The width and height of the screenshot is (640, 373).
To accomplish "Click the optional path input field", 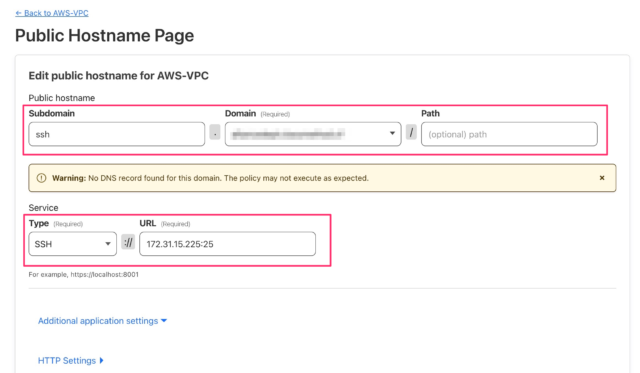I will tap(509, 134).
